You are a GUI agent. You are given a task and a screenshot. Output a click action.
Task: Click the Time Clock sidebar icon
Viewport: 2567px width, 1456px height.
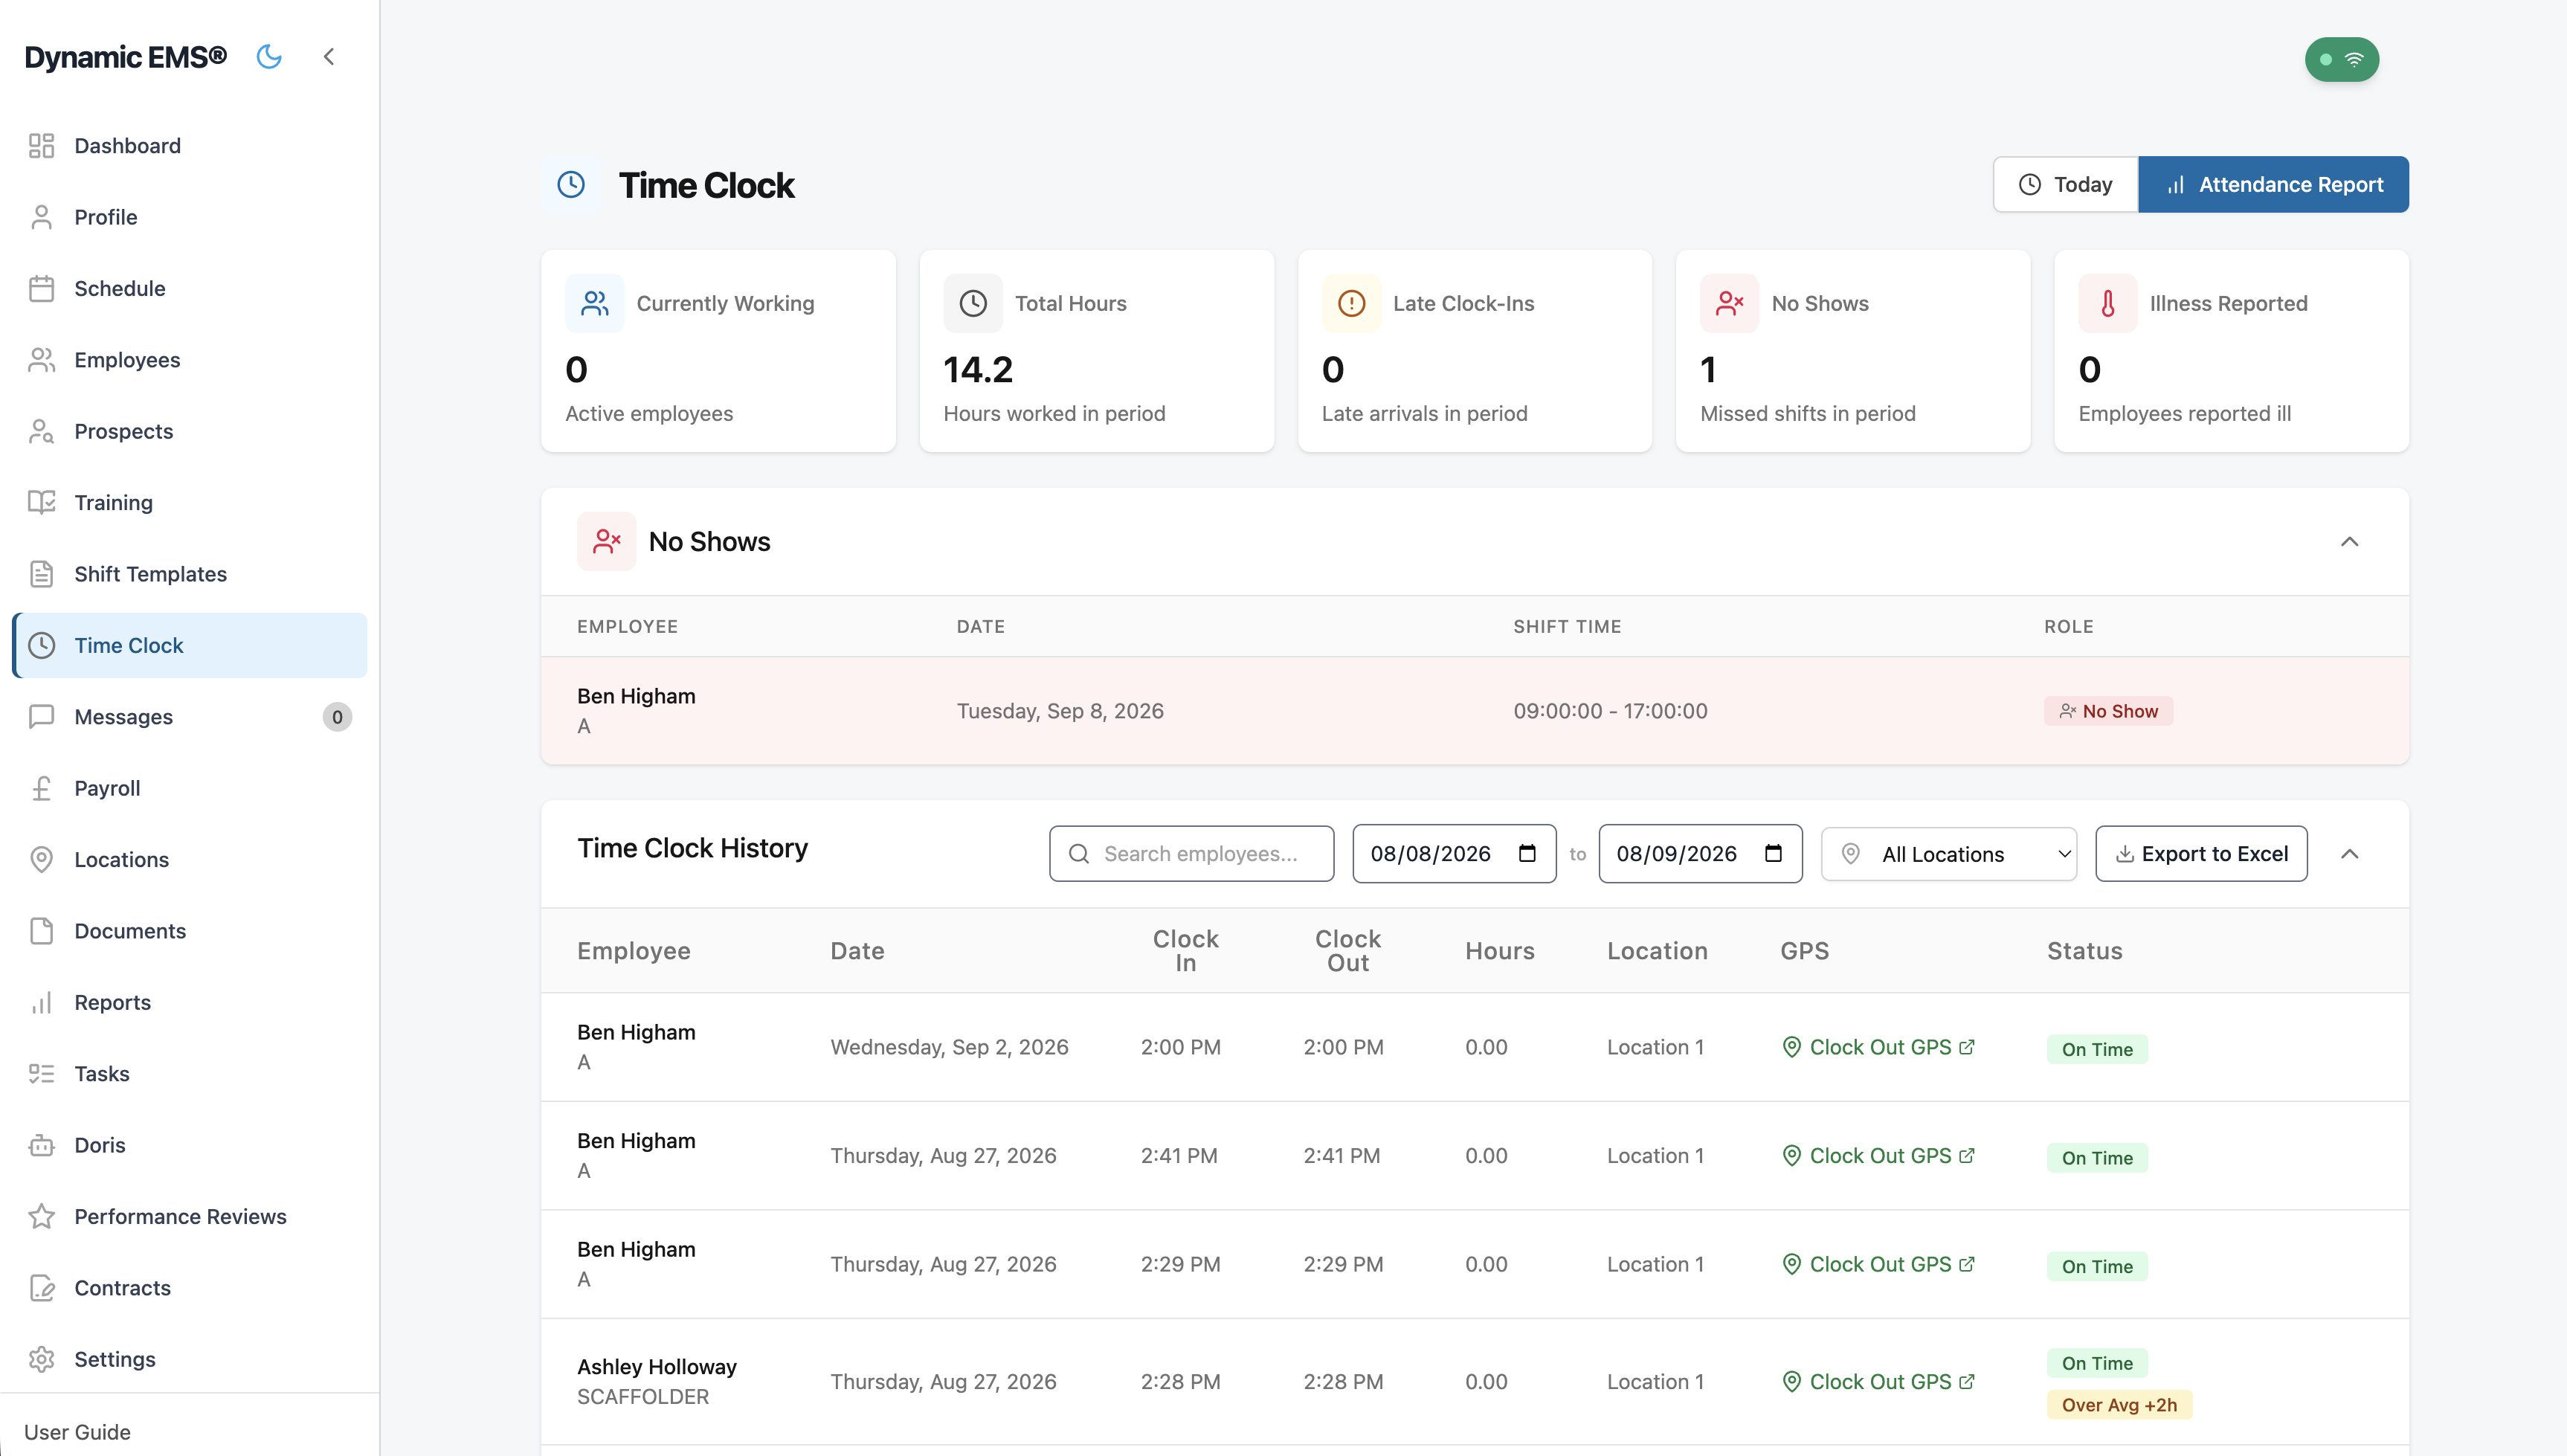coord(41,646)
